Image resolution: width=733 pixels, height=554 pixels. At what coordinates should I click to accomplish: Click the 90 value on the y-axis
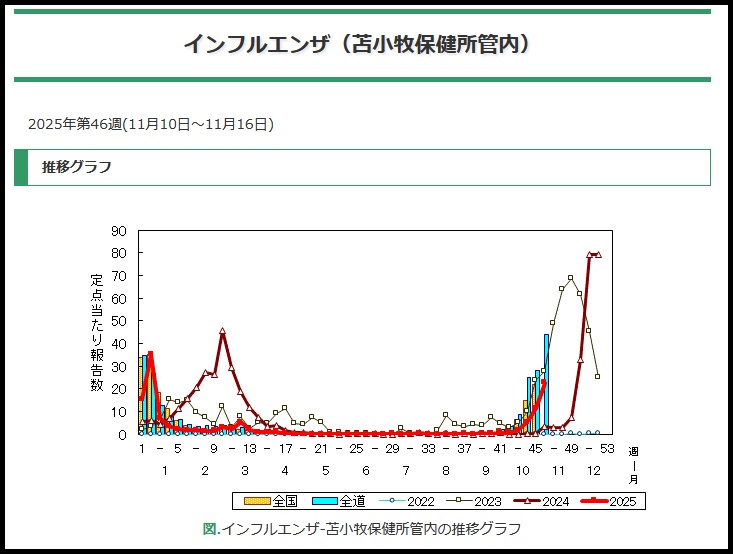(120, 231)
